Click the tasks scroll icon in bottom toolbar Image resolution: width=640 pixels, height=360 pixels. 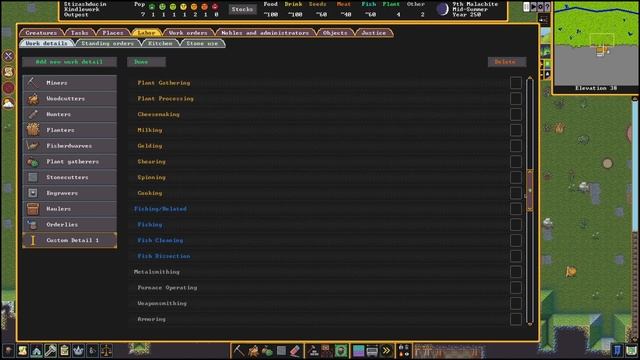coord(22,351)
